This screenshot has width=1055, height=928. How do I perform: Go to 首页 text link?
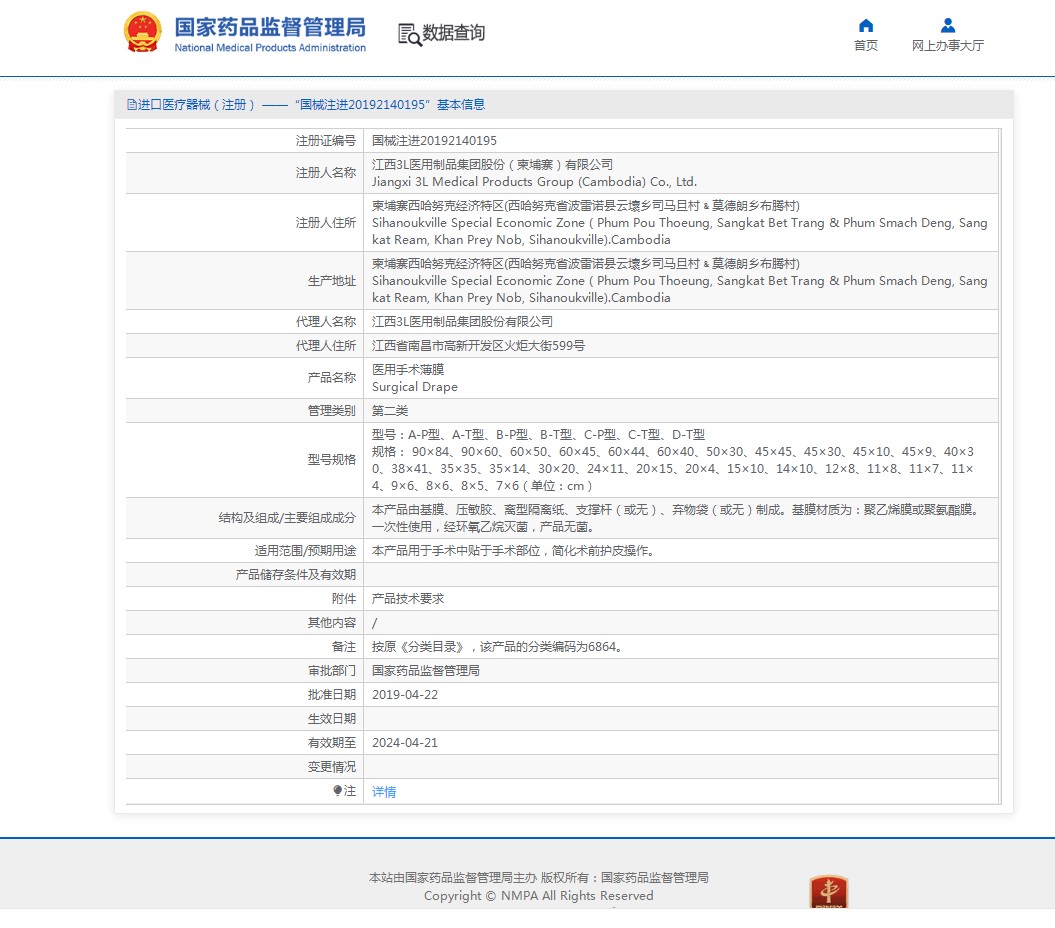(x=866, y=45)
